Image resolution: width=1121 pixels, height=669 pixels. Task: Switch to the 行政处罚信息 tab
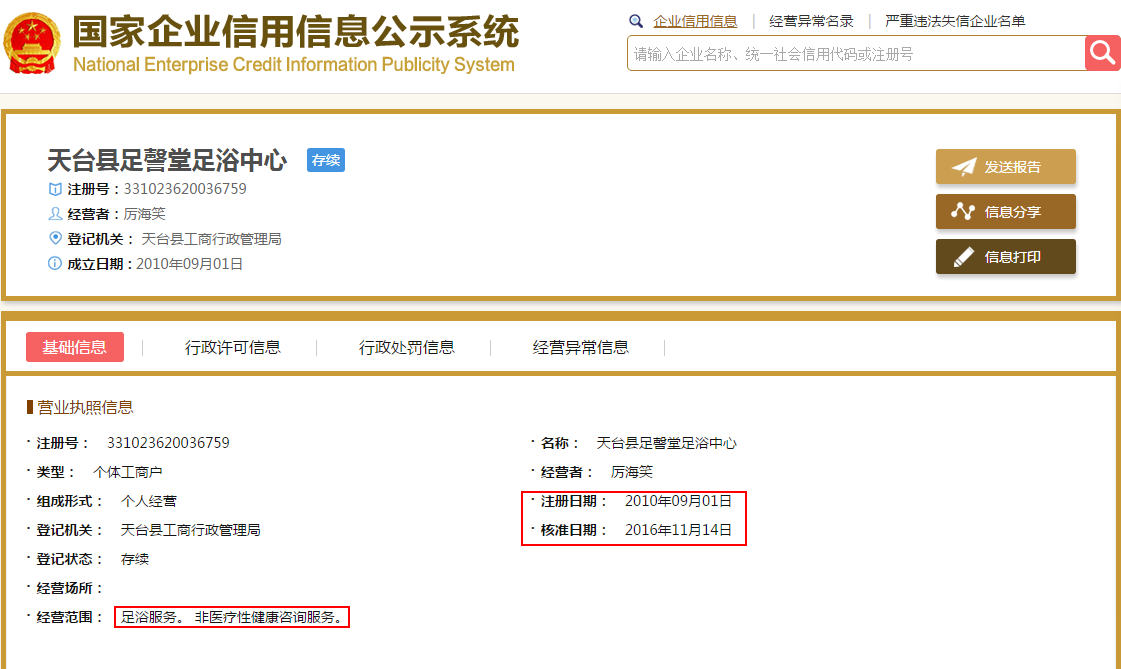[x=407, y=347]
